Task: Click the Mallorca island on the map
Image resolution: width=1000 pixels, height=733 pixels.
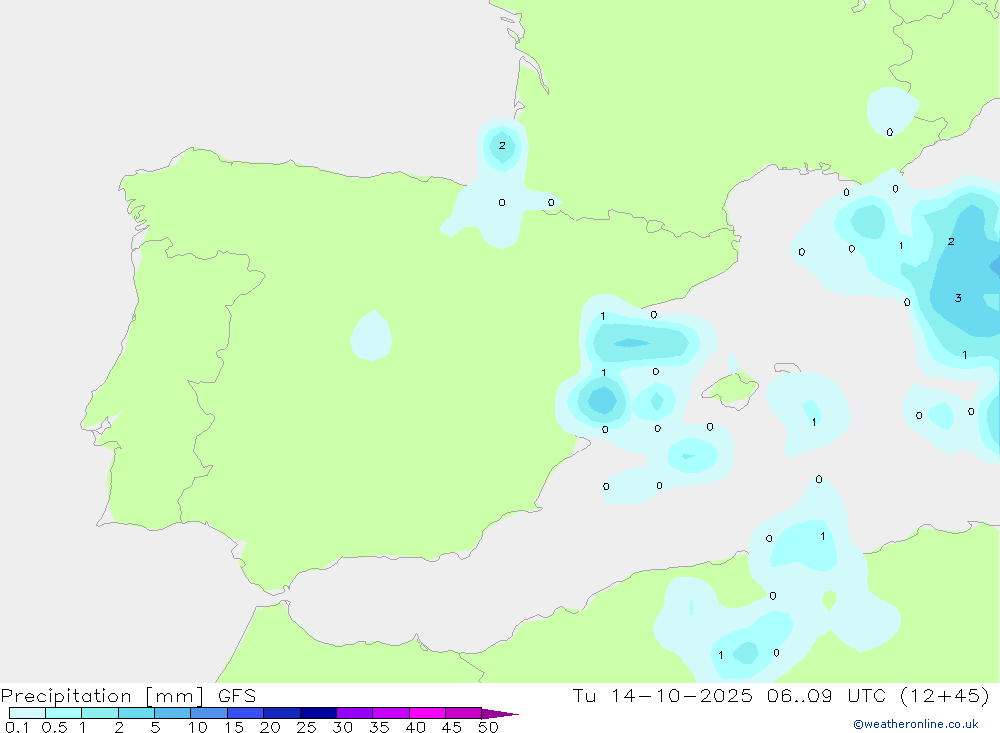Action: 731,388
